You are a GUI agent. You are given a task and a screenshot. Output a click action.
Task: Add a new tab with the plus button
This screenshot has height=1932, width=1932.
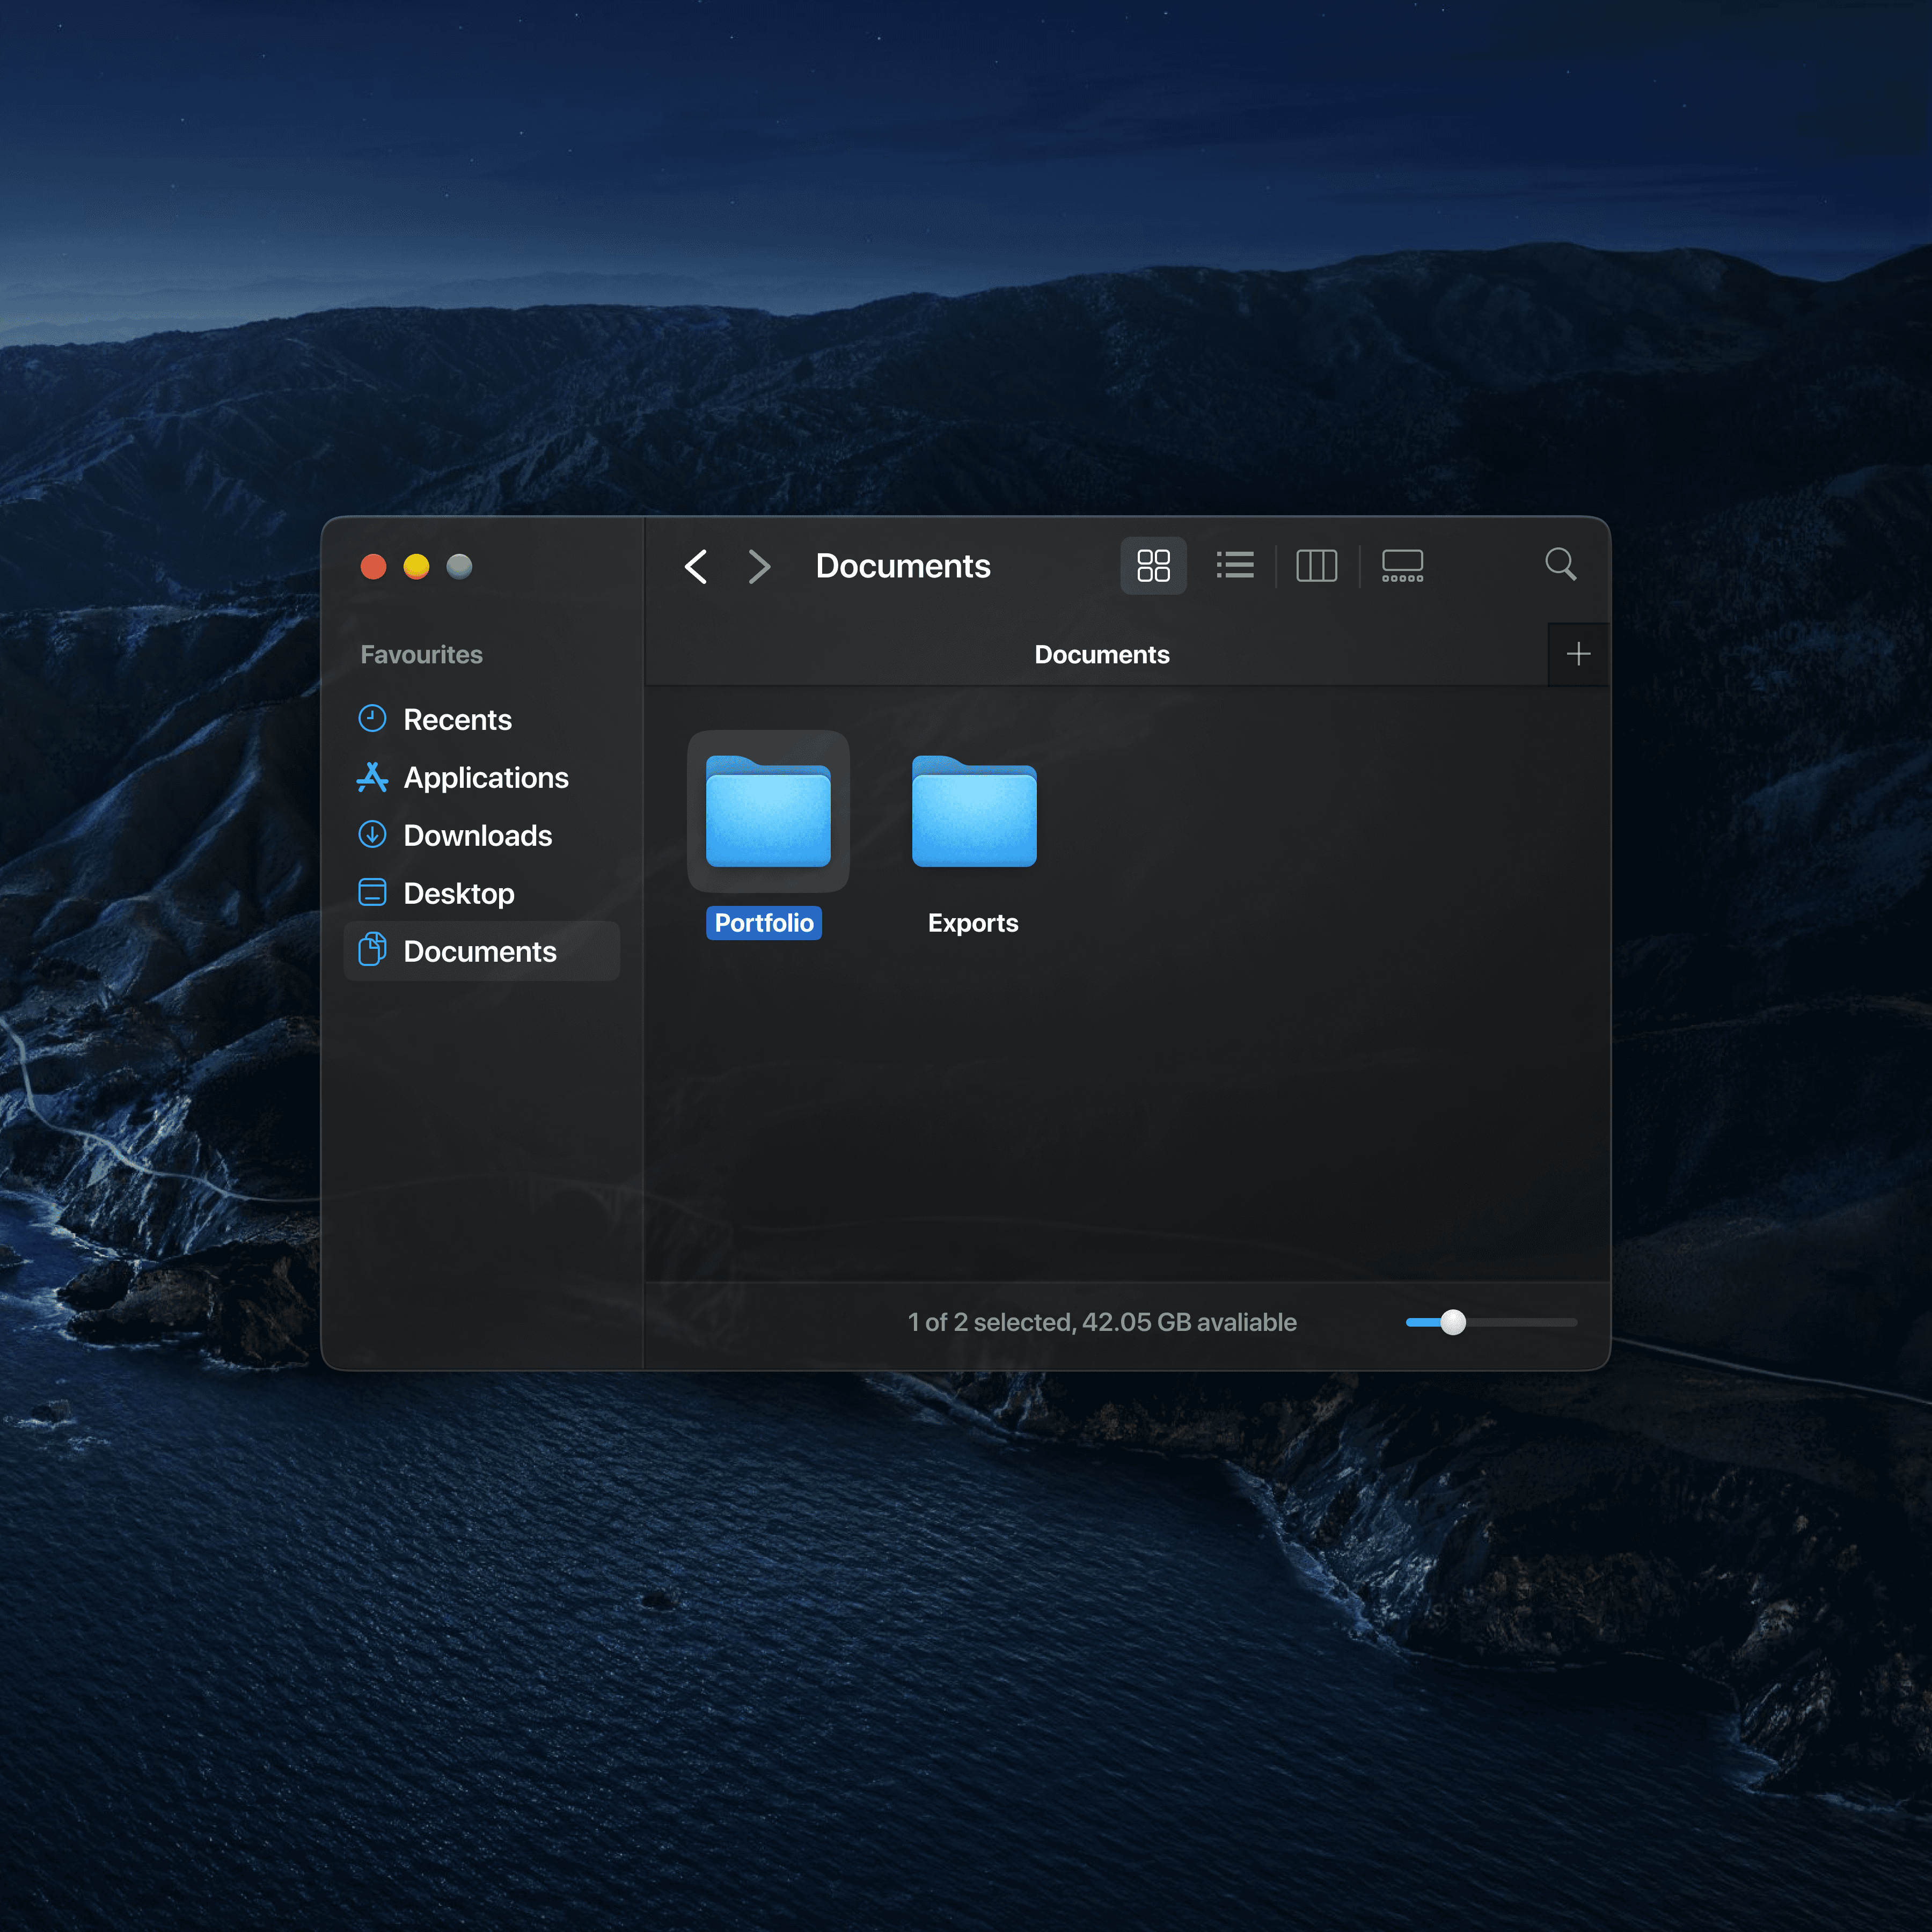click(x=1578, y=654)
